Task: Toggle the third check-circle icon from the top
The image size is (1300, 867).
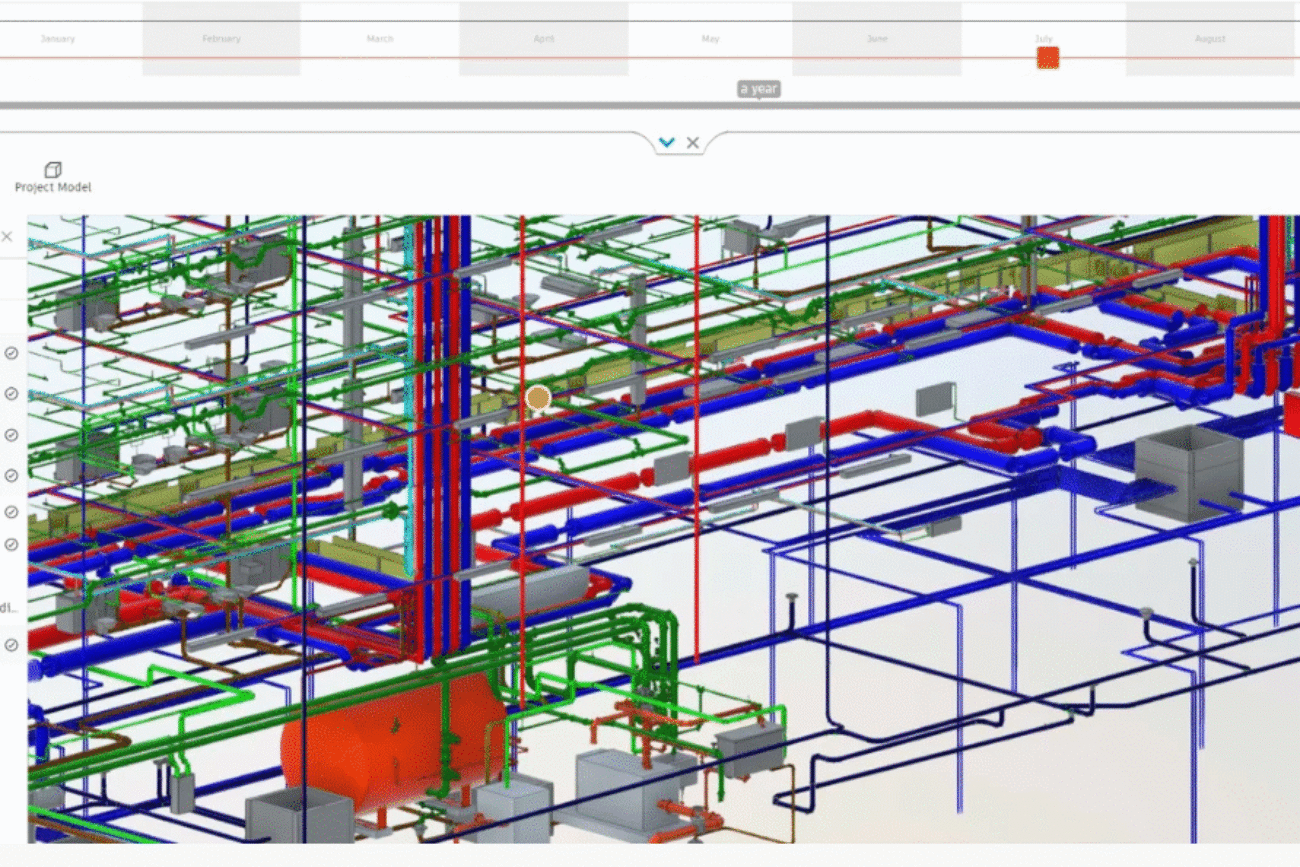Action: 11,435
